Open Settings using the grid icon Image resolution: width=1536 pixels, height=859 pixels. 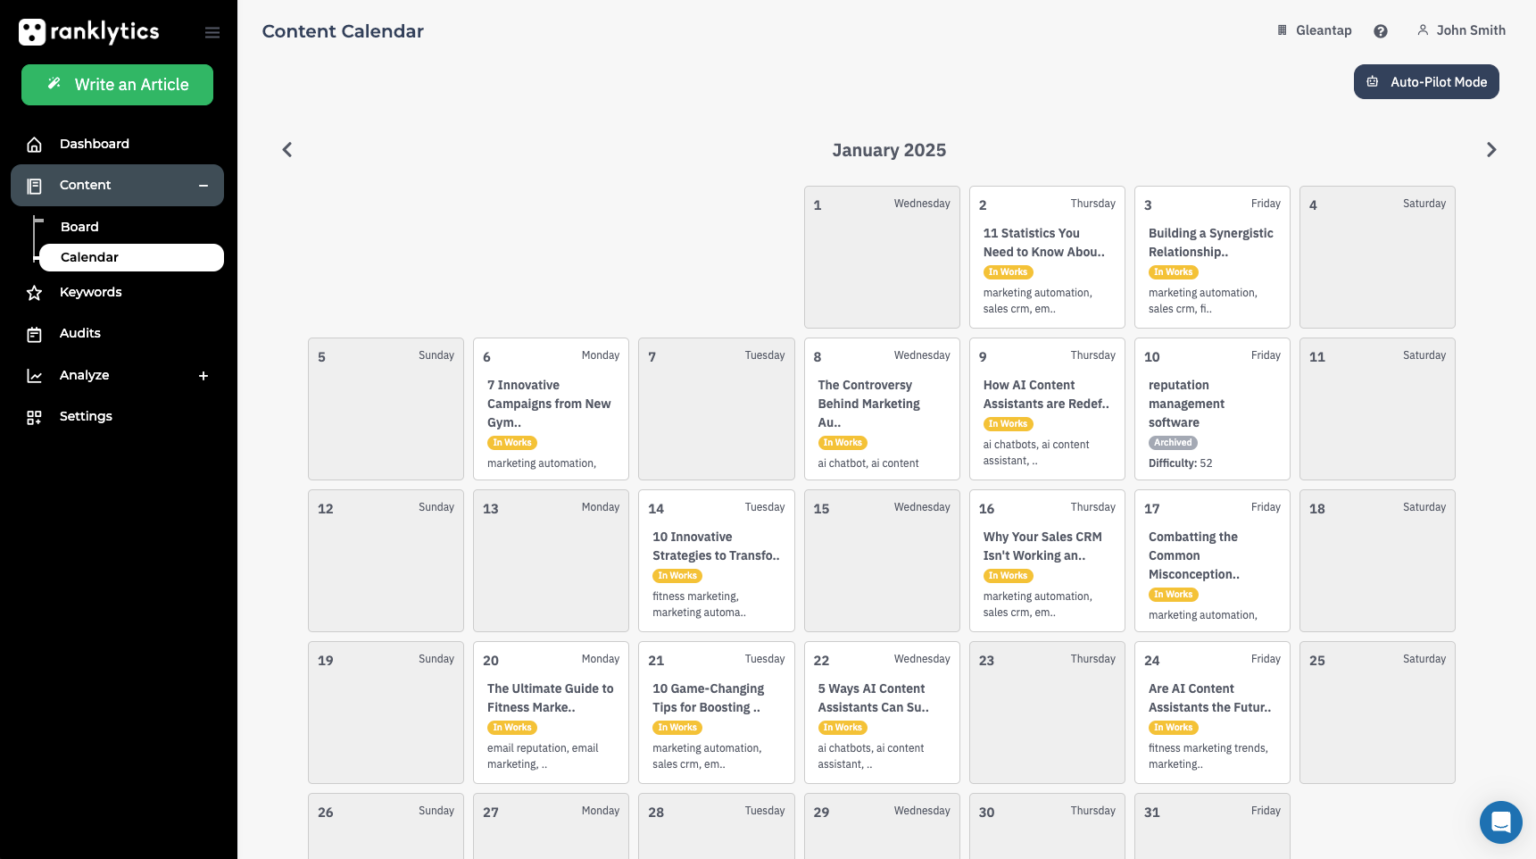point(33,415)
